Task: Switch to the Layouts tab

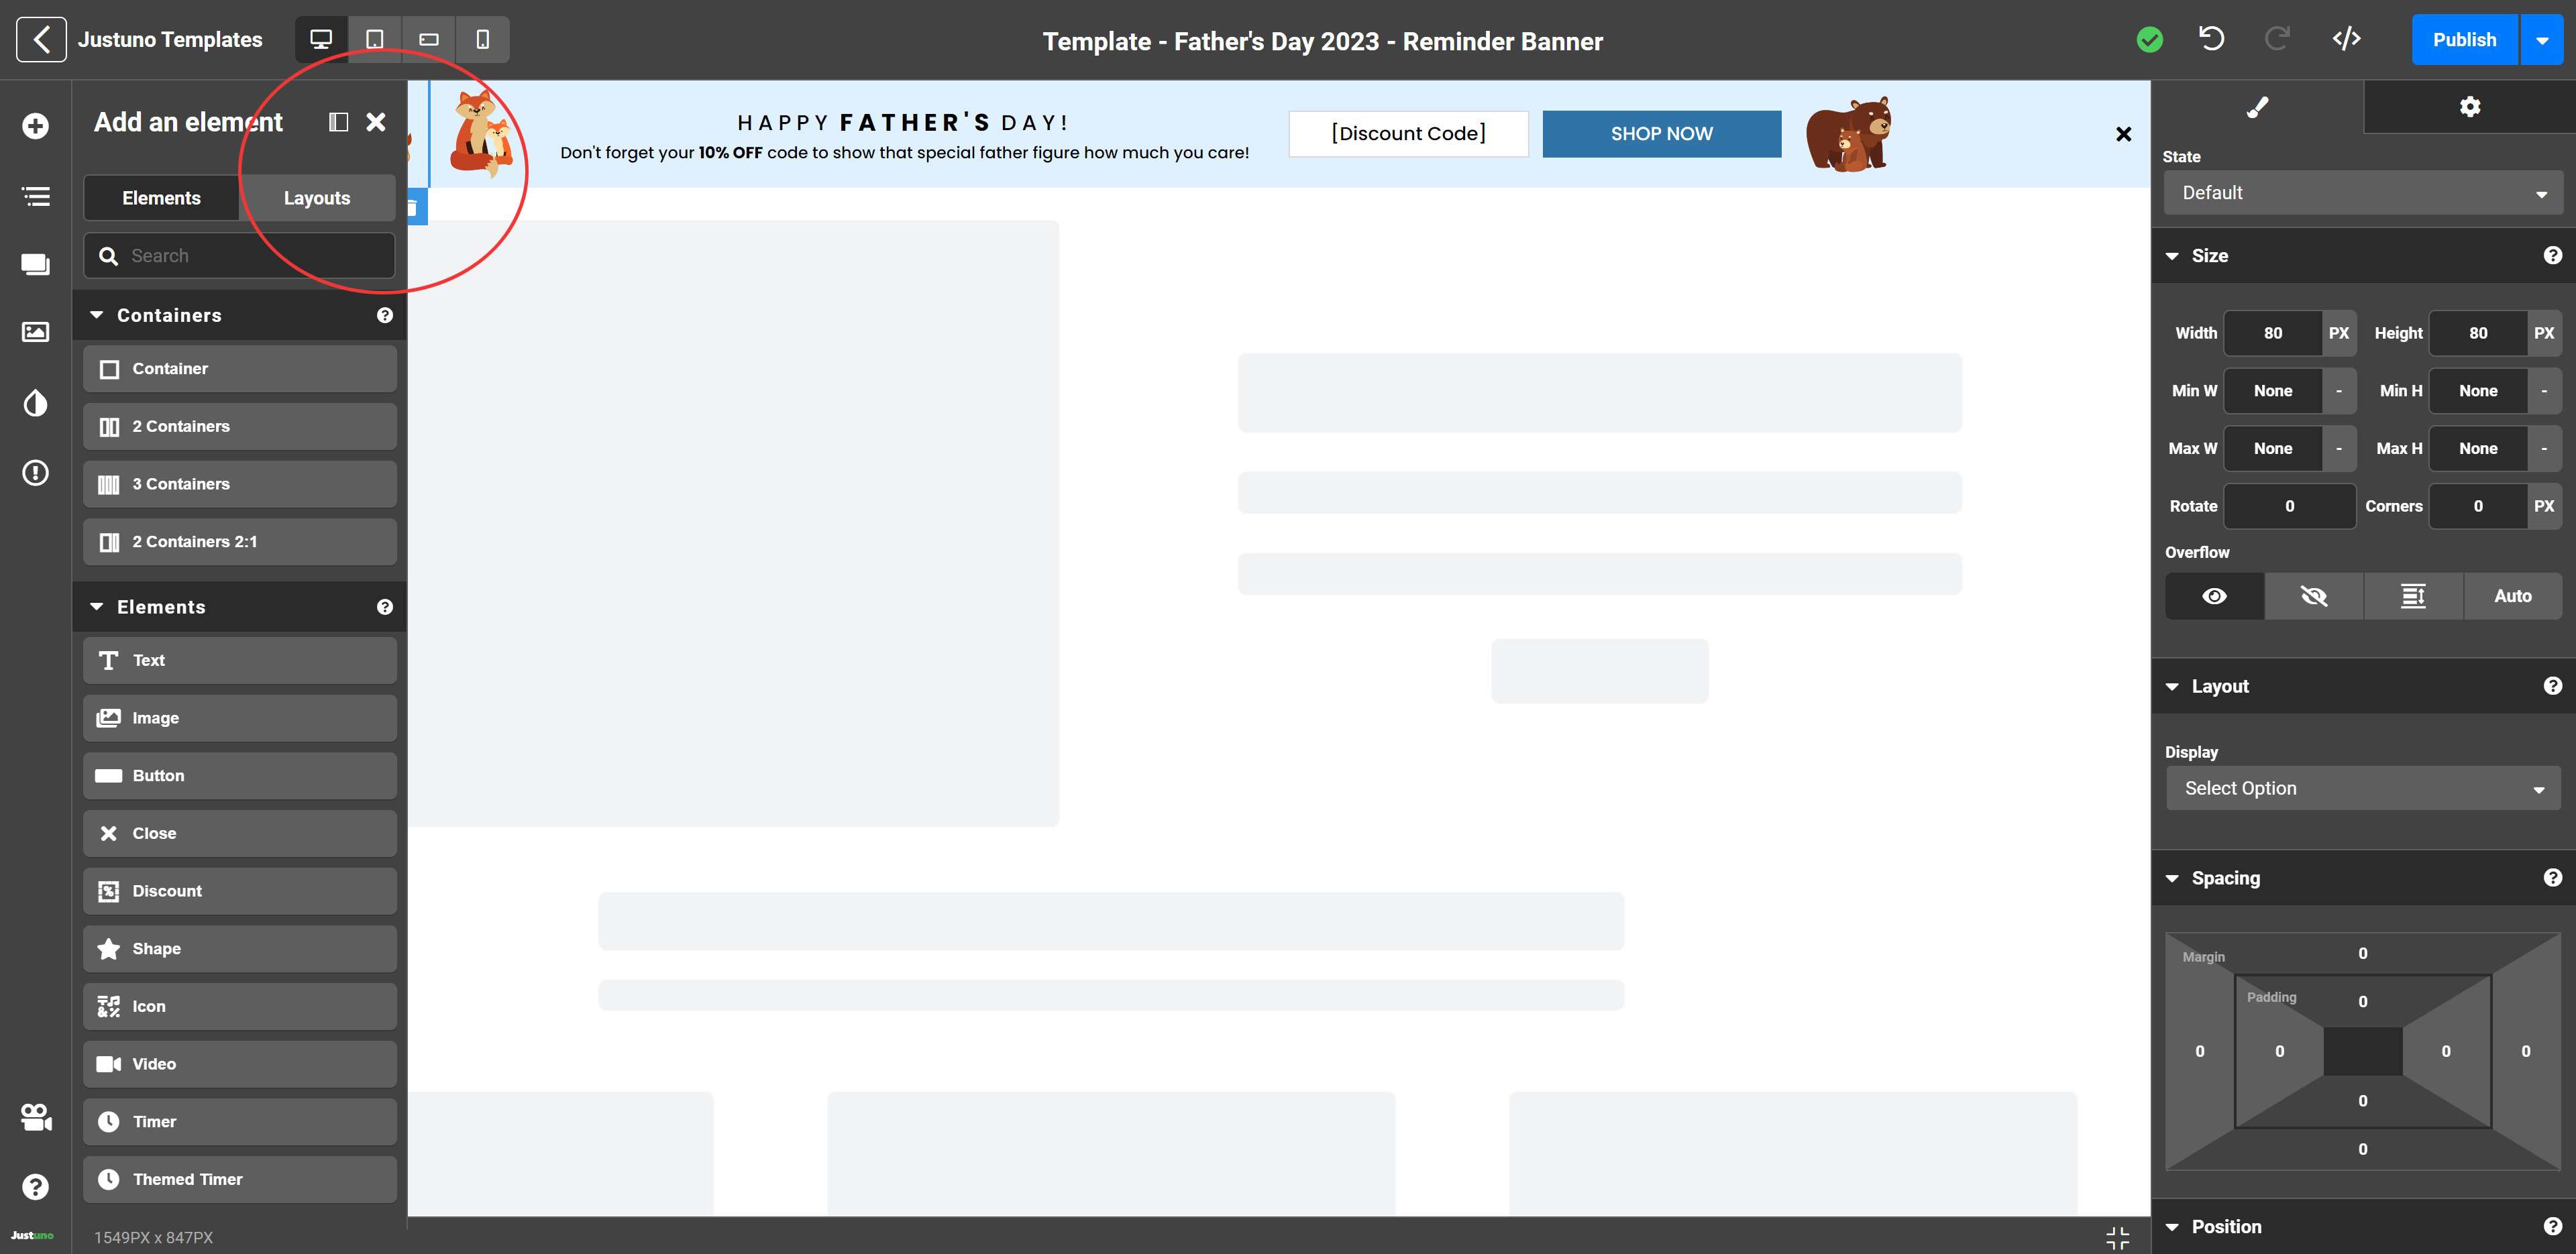Action: click(317, 198)
